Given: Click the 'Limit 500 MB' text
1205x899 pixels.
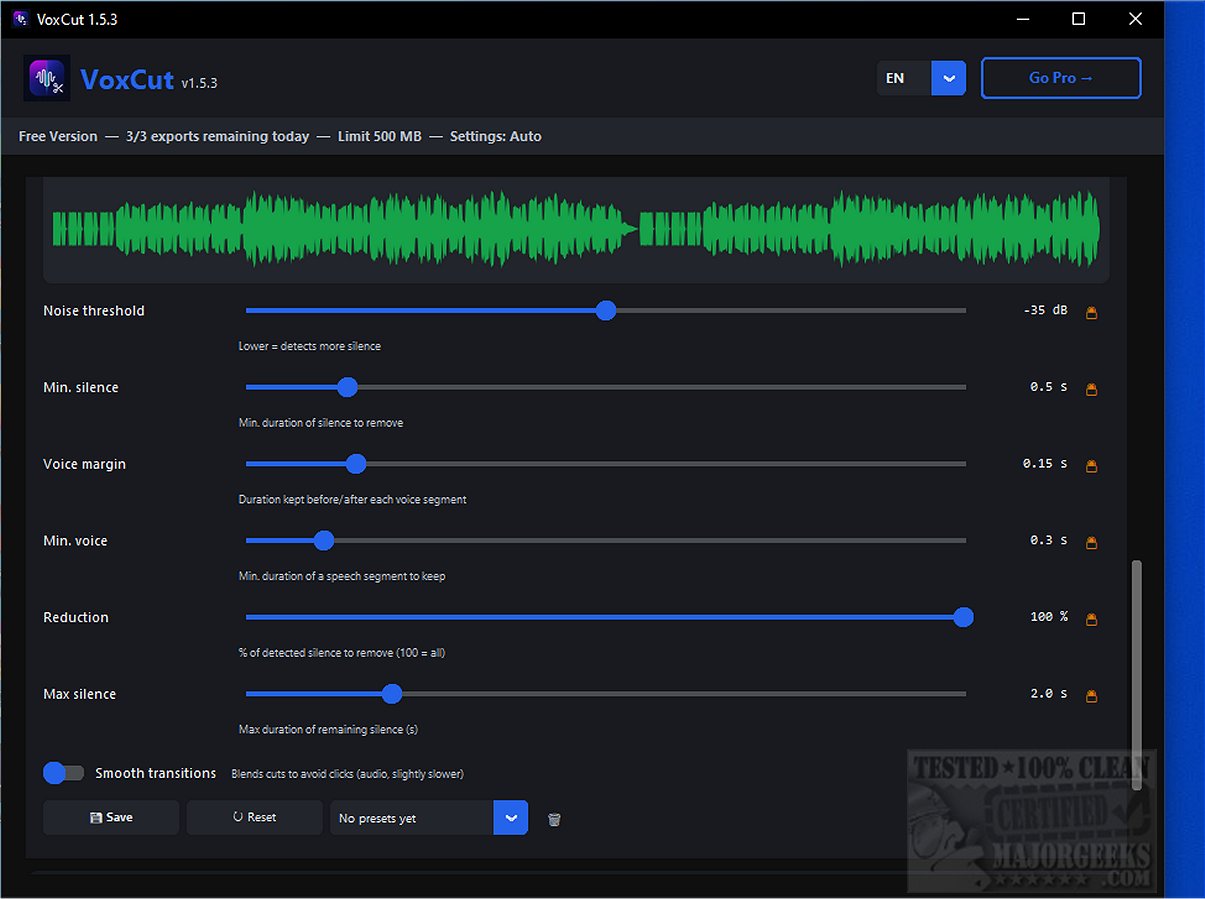Looking at the screenshot, I should click(380, 137).
